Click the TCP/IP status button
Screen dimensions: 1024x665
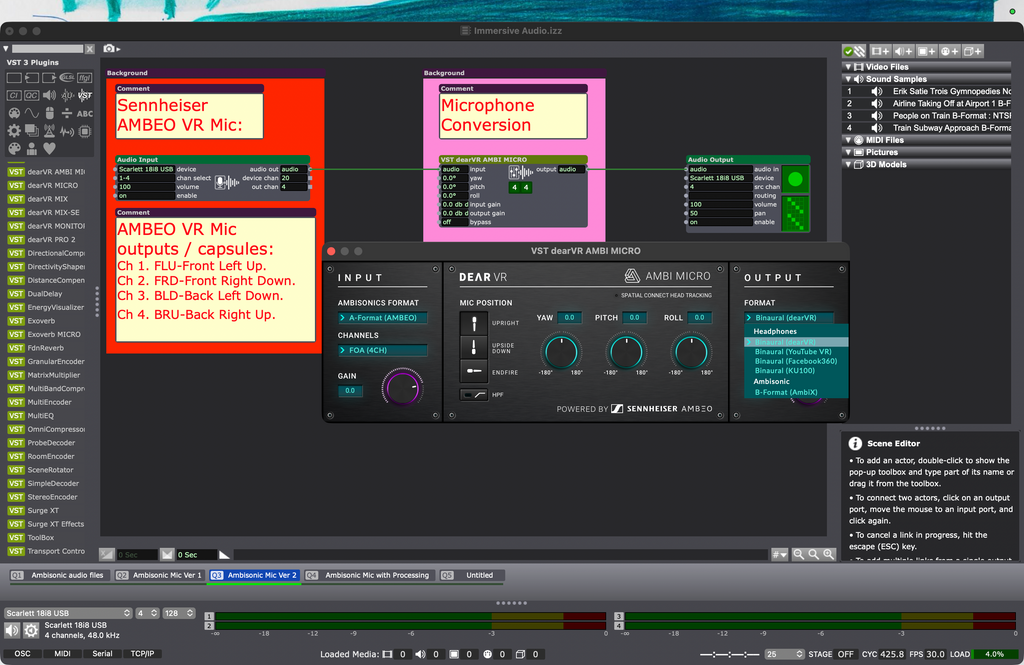click(142, 654)
